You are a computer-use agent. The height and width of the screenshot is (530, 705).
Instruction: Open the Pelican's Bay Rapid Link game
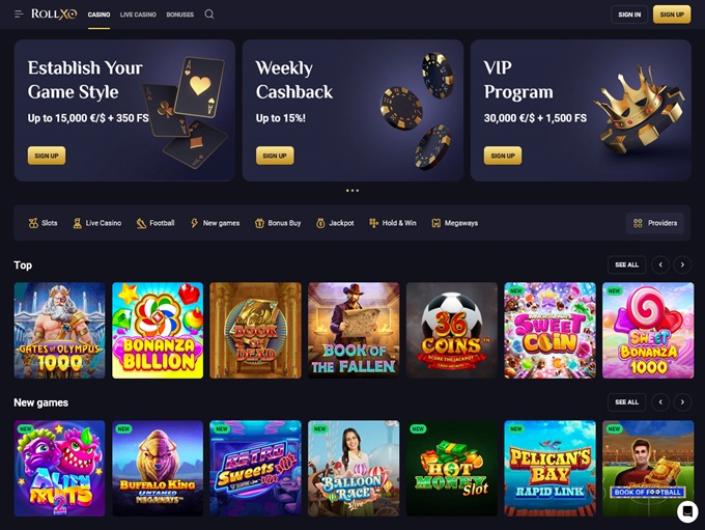coord(550,468)
